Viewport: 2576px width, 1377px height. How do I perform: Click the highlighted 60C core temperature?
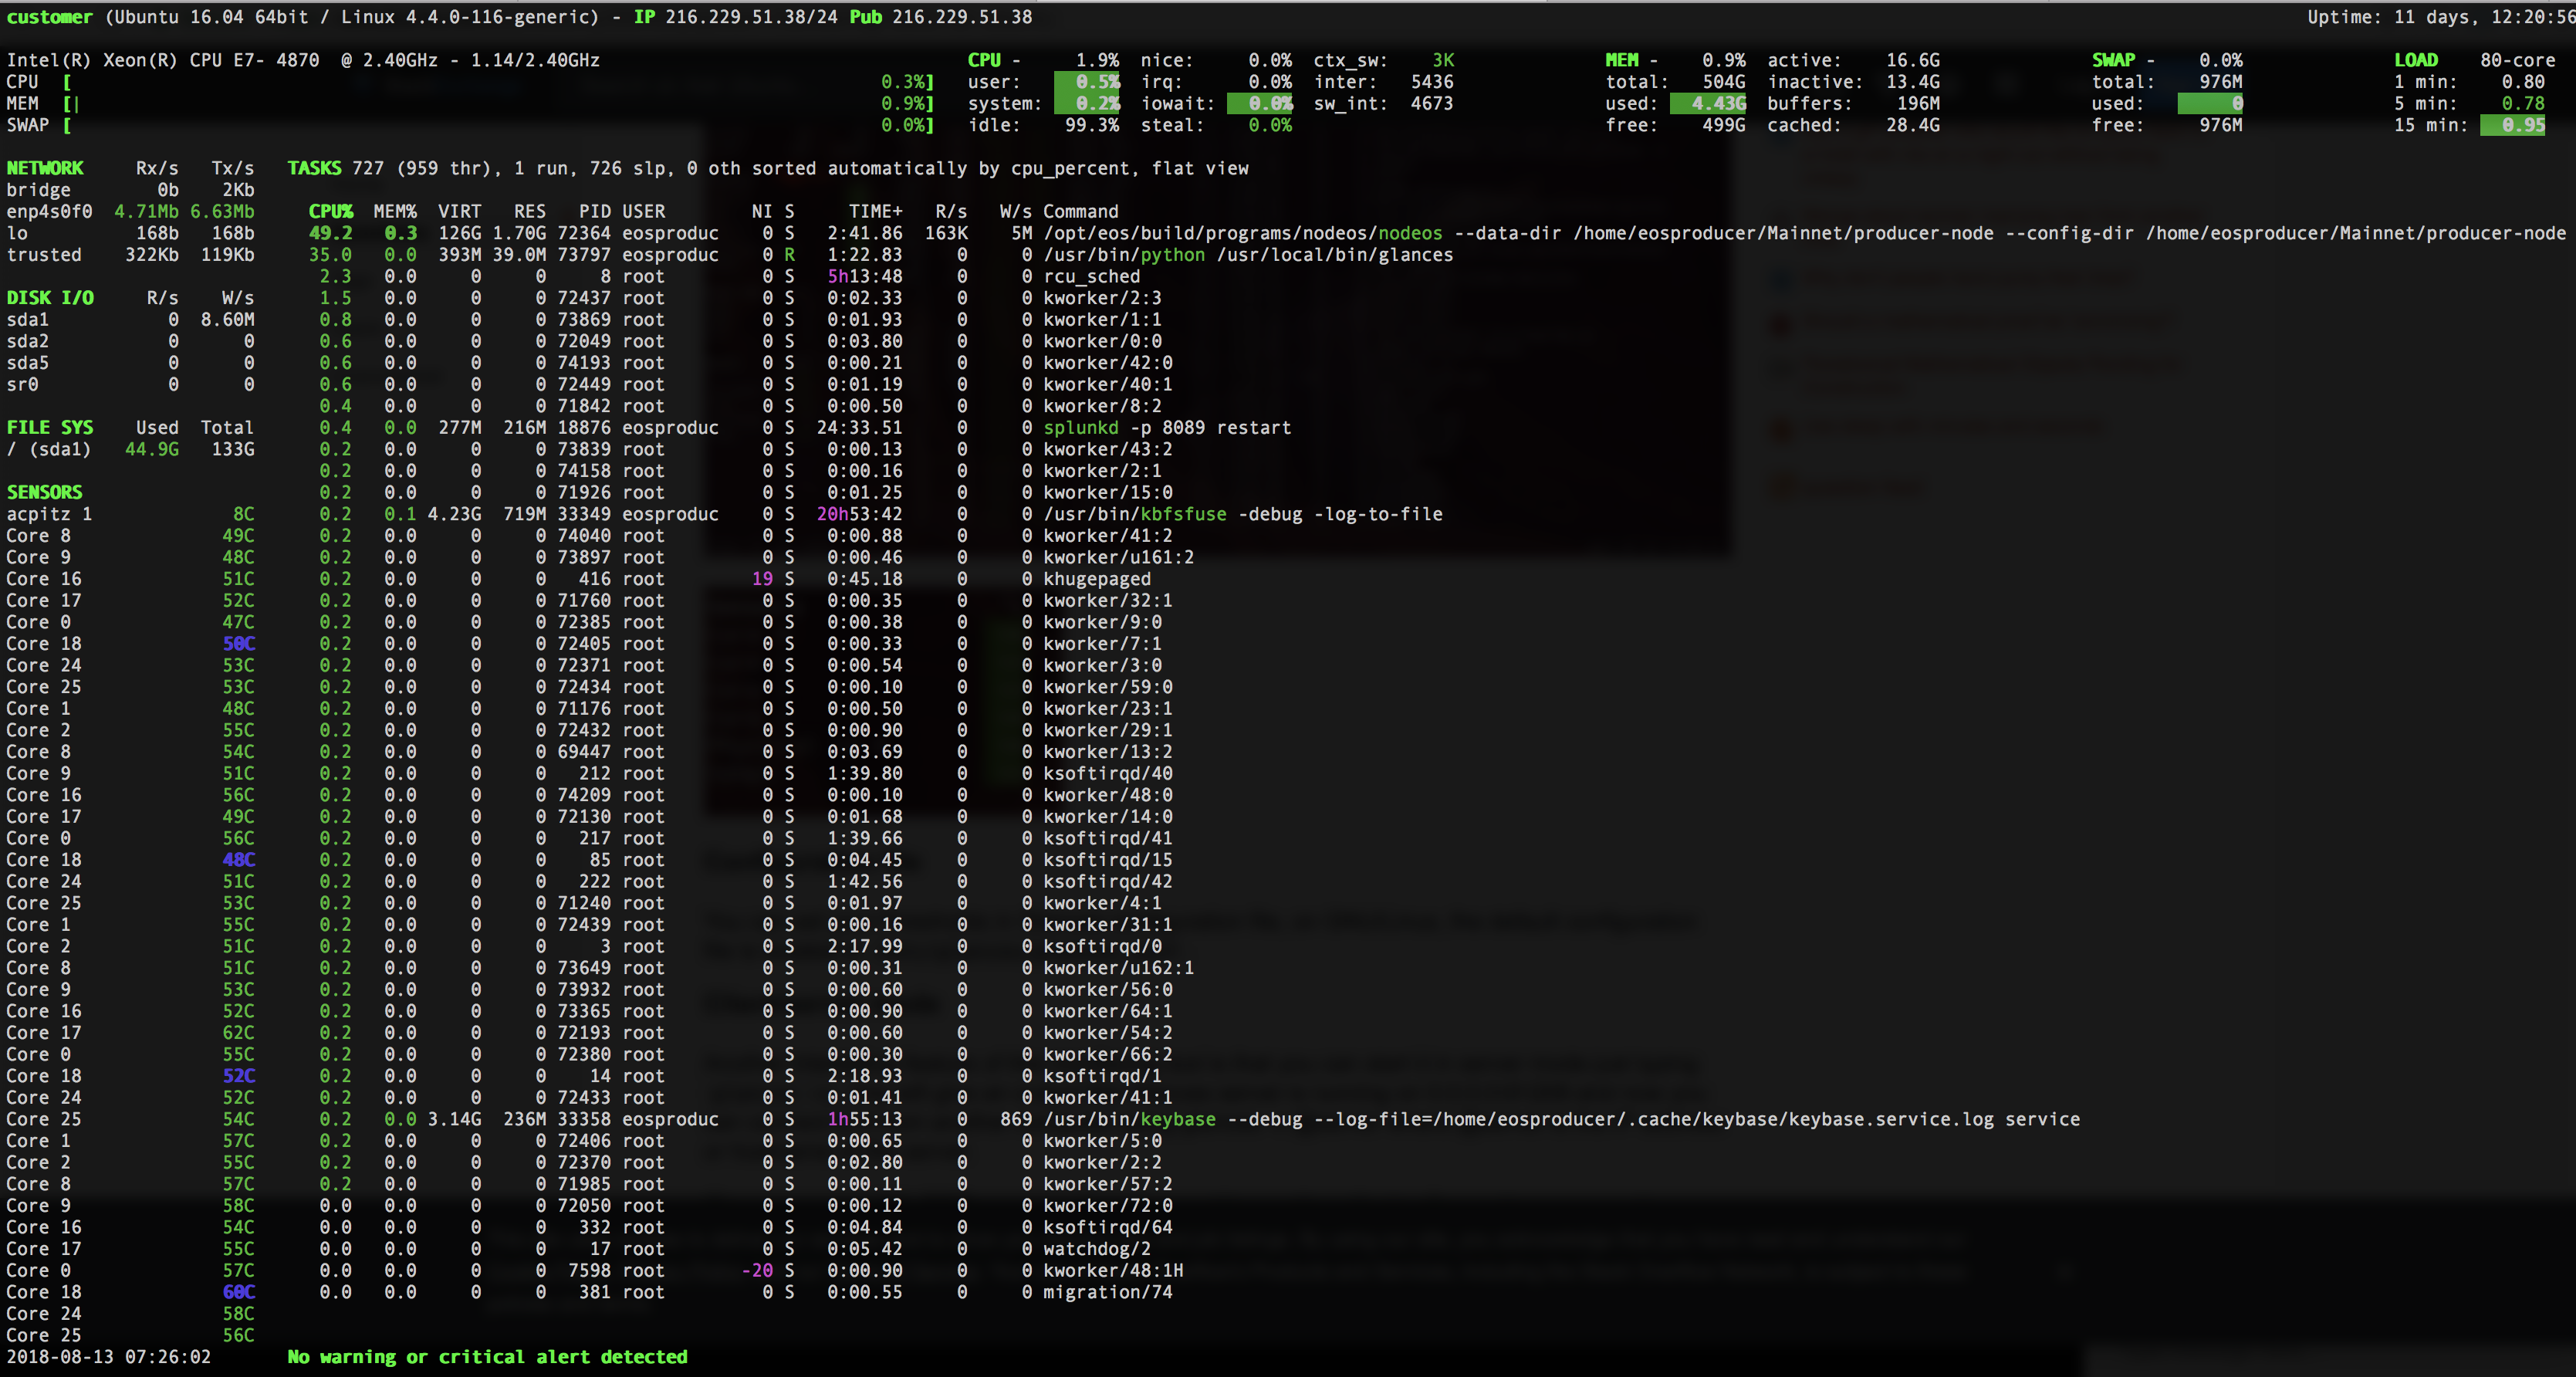(x=238, y=1292)
